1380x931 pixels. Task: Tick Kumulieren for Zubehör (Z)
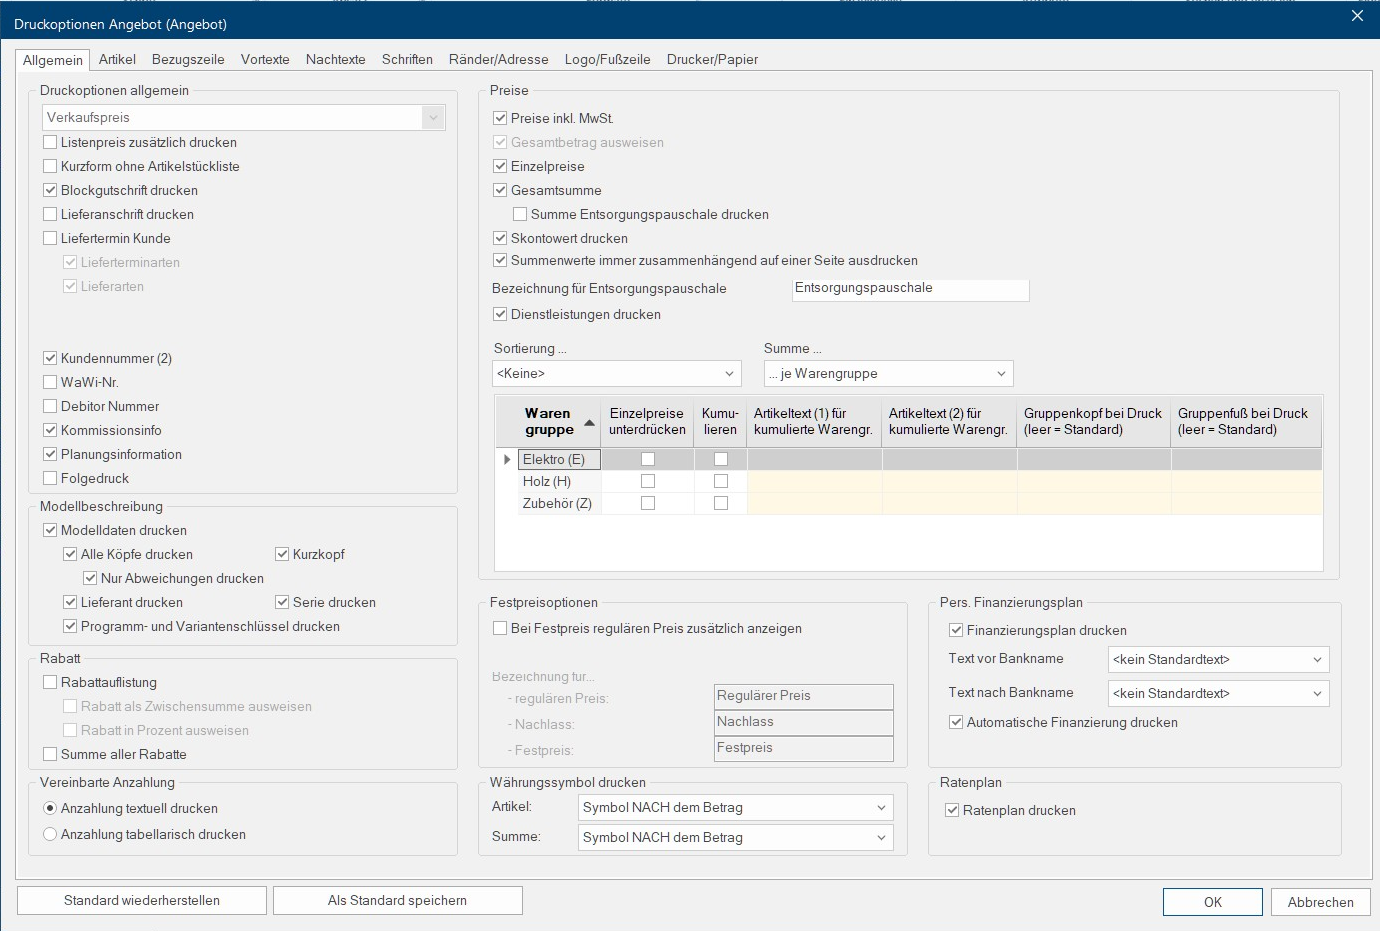[x=721, y=504]
